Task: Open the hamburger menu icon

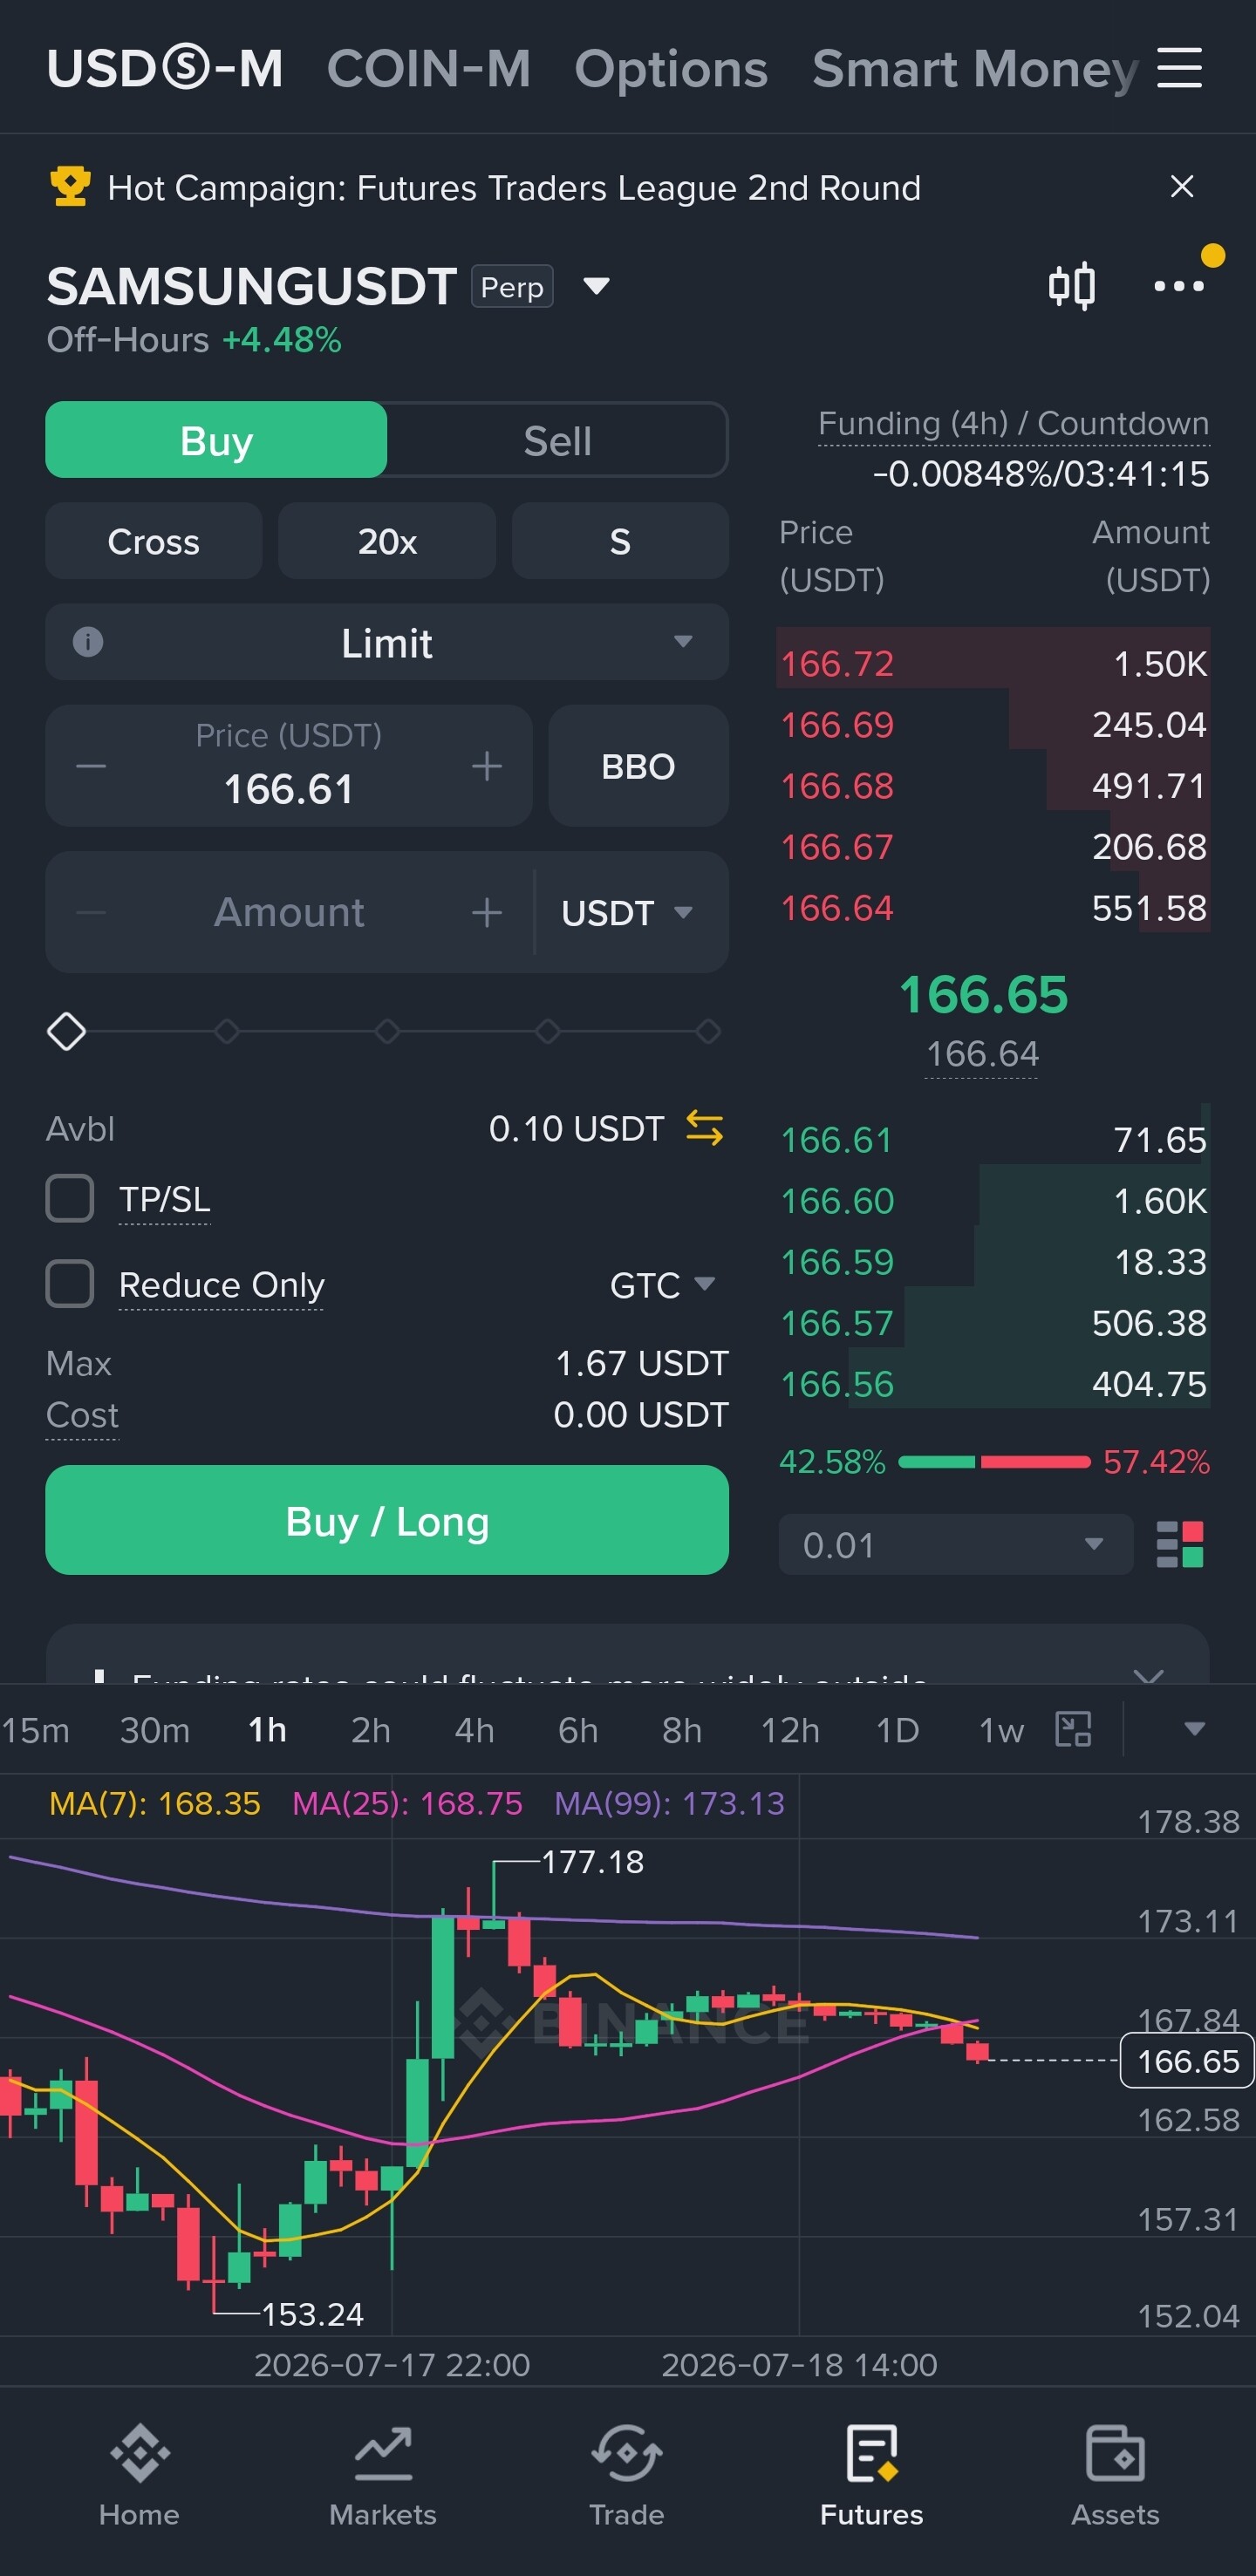Action: pos(1179,68)
